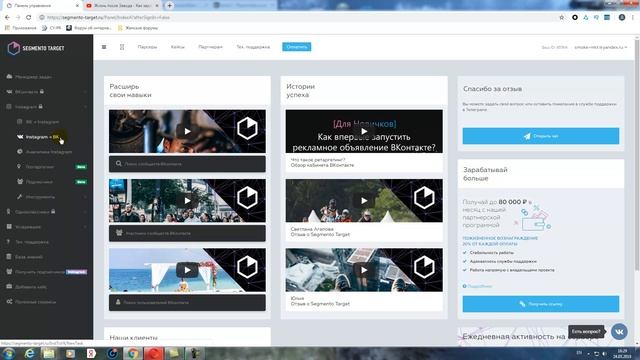The image size is (640, 360).
Task: Open the account email dropdown
Action: pyautogui.click(x=600, y=47)
